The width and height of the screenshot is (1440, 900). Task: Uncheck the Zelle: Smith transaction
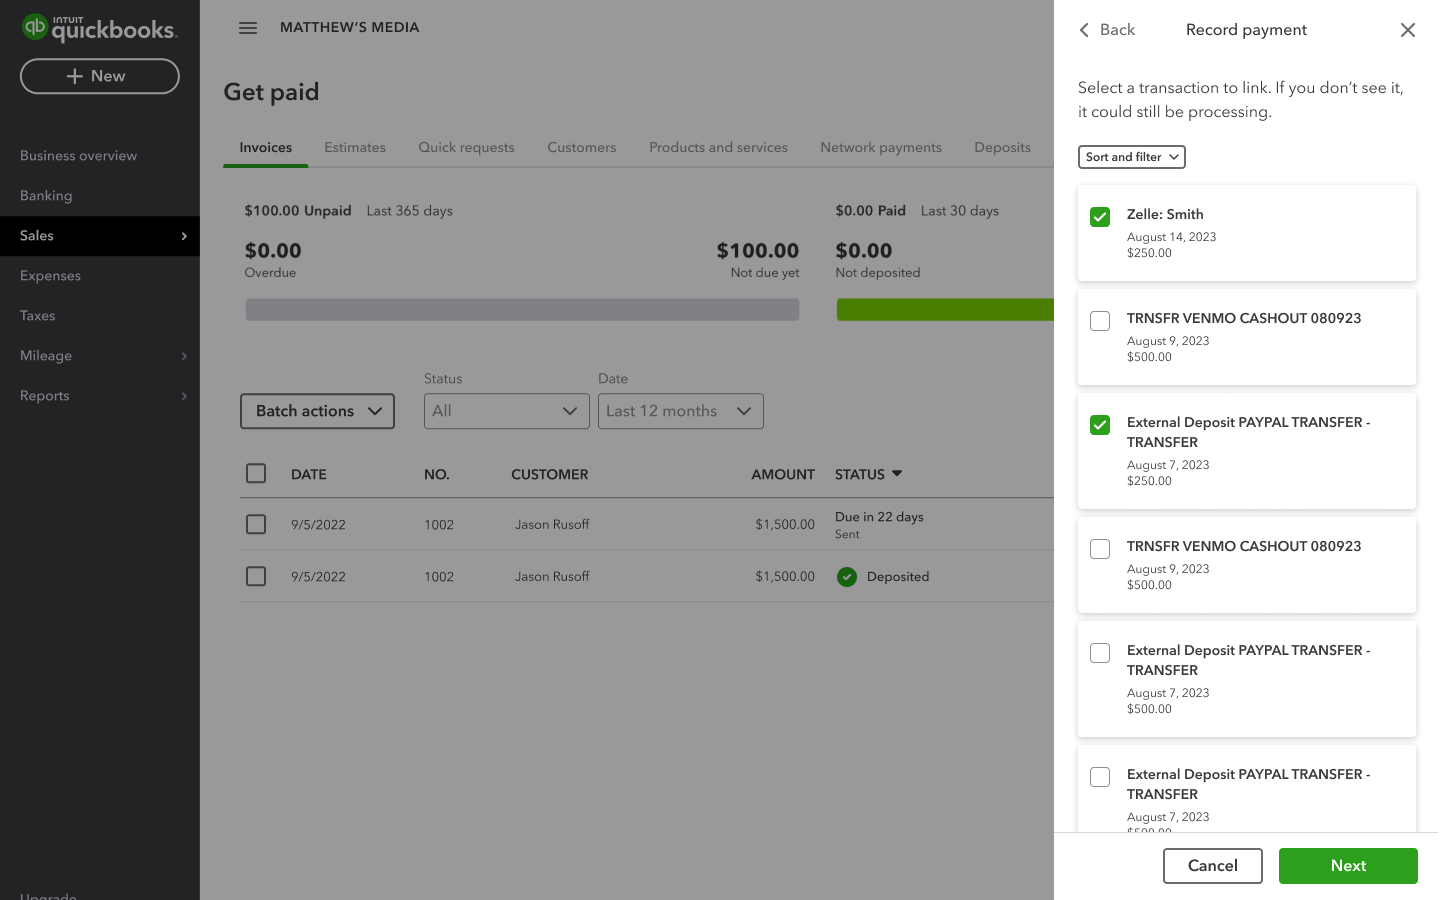tap(1100, 217)
